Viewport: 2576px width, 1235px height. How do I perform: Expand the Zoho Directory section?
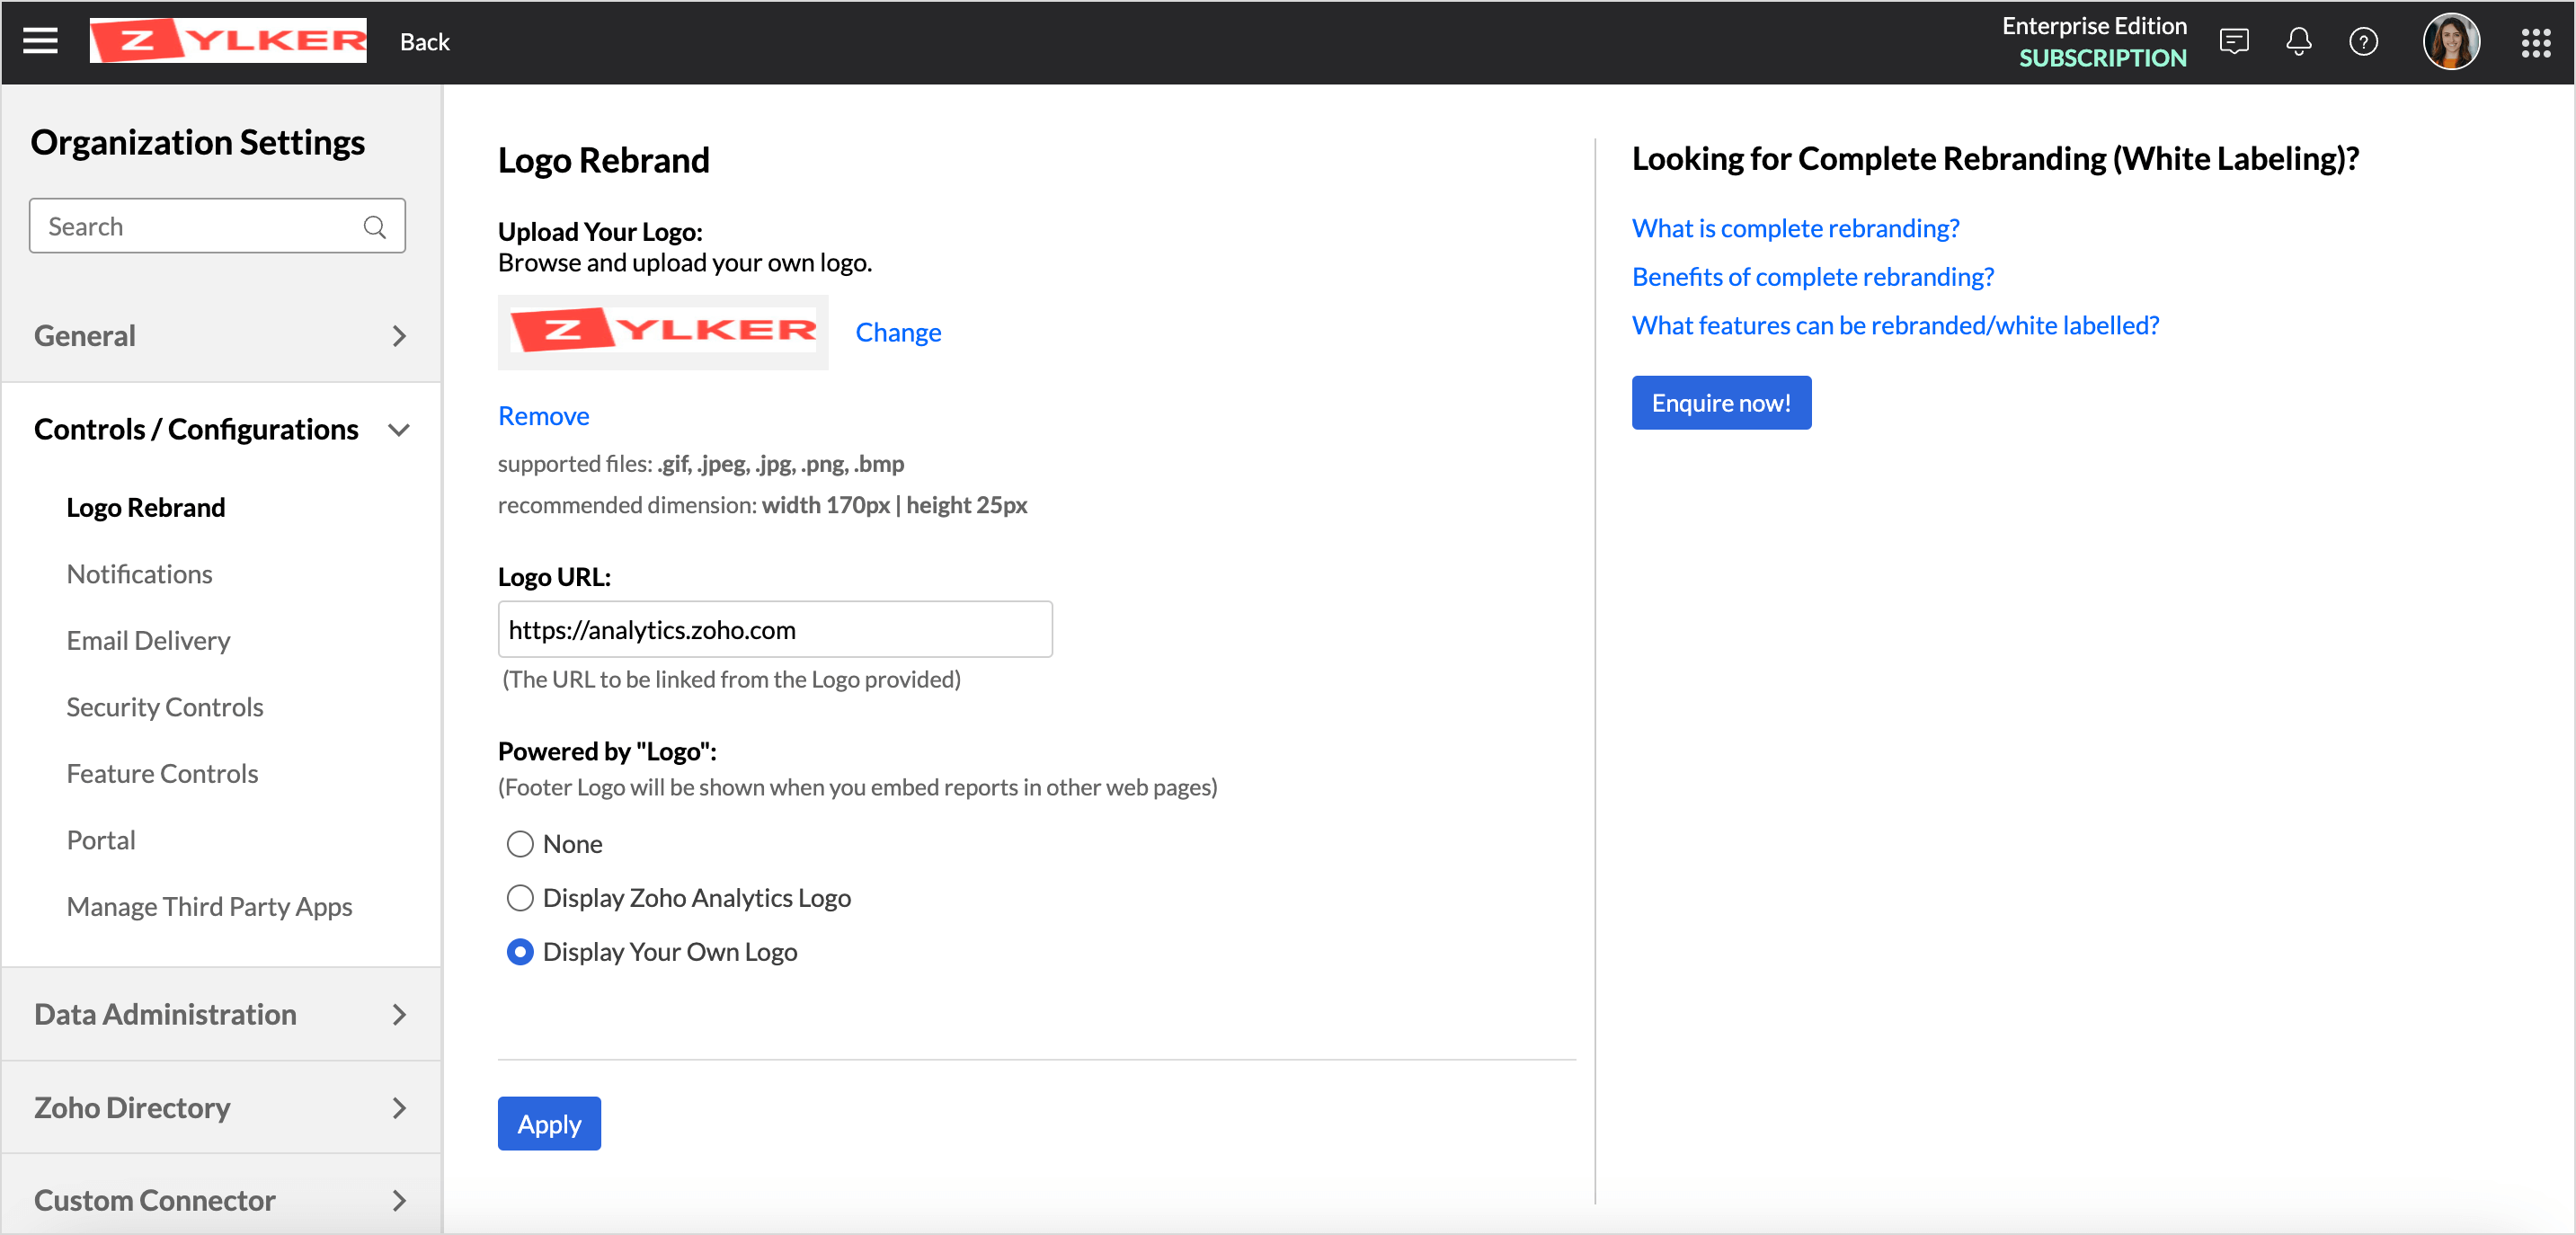click(221, 1108)
